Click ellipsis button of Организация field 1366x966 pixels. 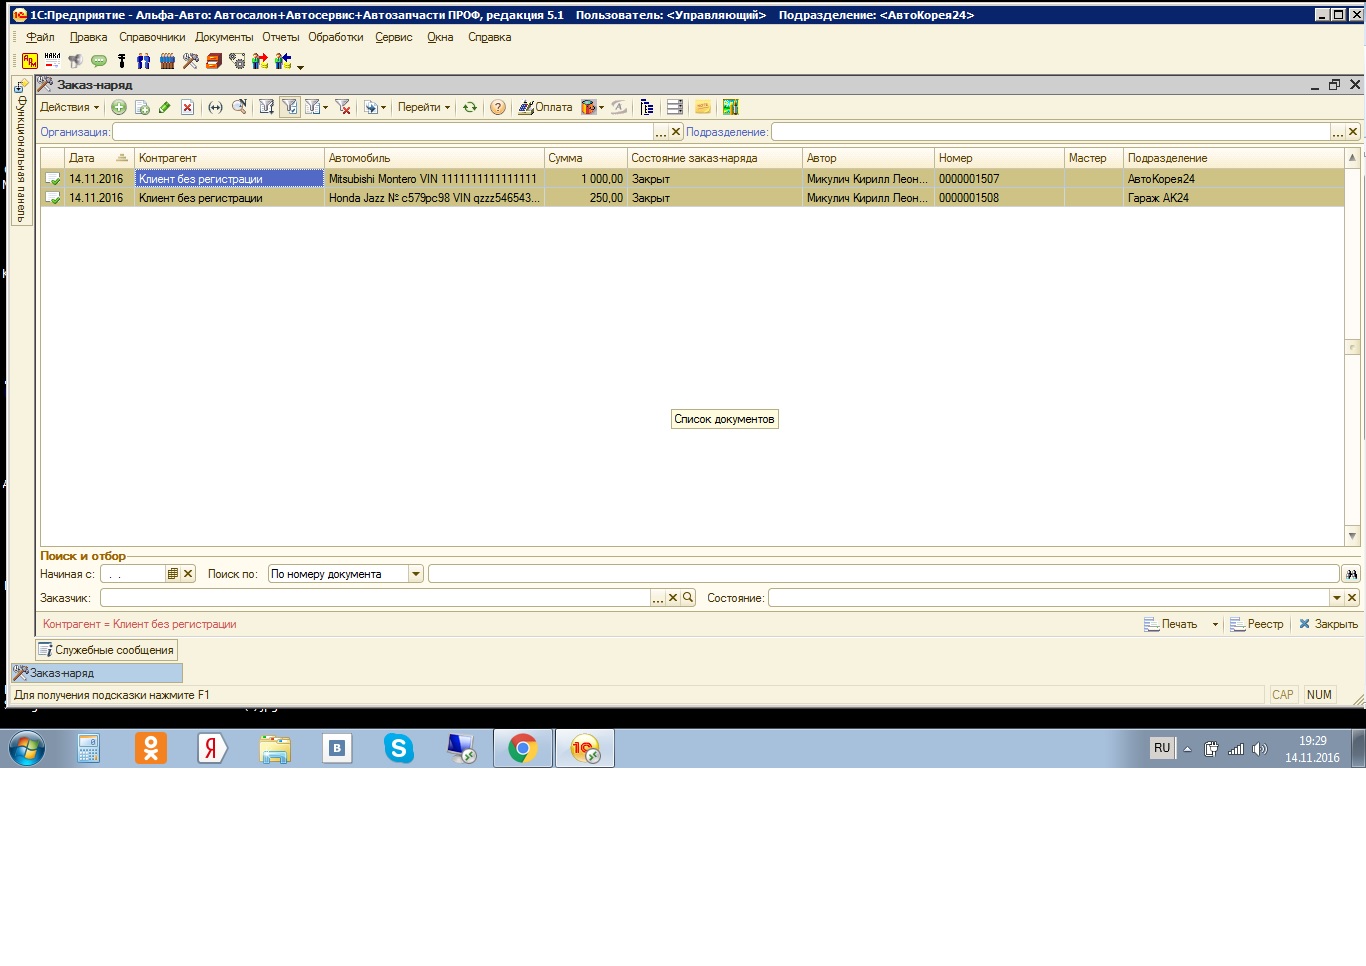point(661,132)
